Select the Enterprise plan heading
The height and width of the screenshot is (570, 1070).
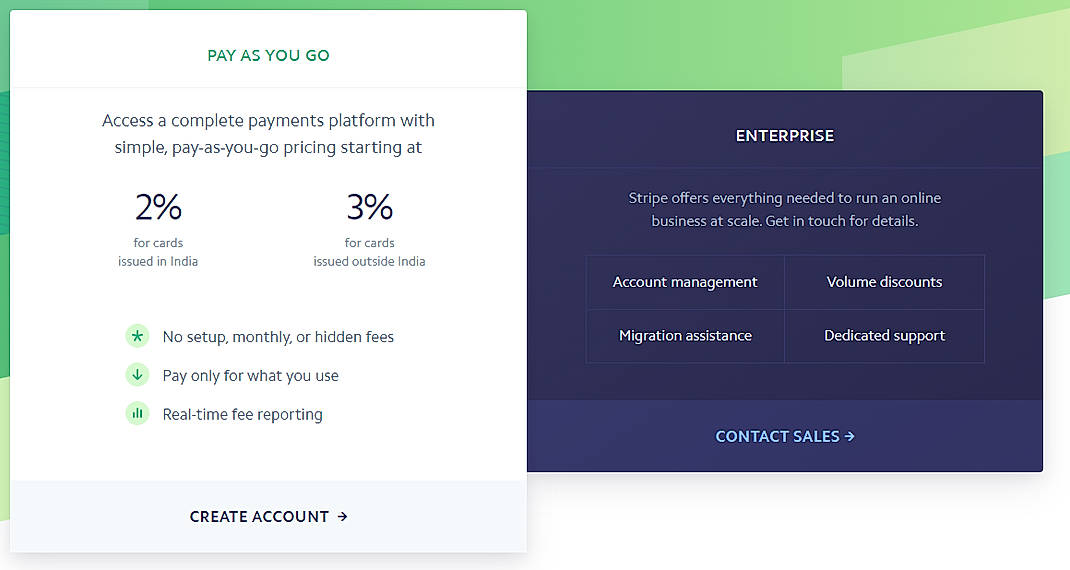coord(784,136)
